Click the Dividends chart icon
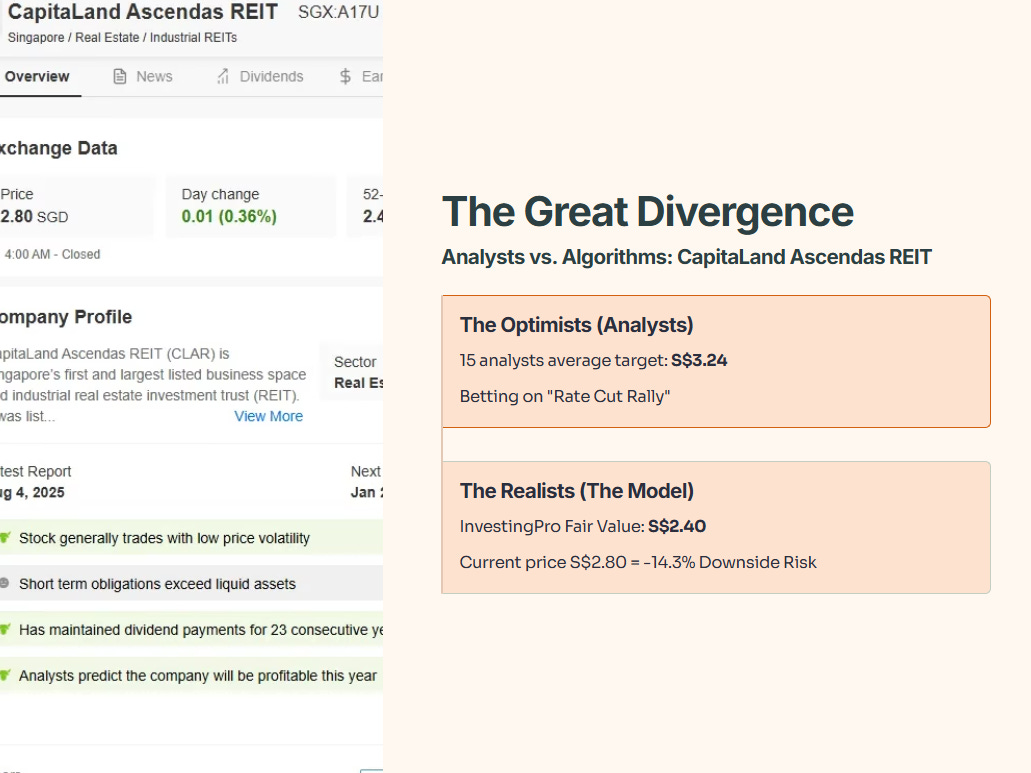The height and width of the screenshot is (773, 1031). coord(224,77)
